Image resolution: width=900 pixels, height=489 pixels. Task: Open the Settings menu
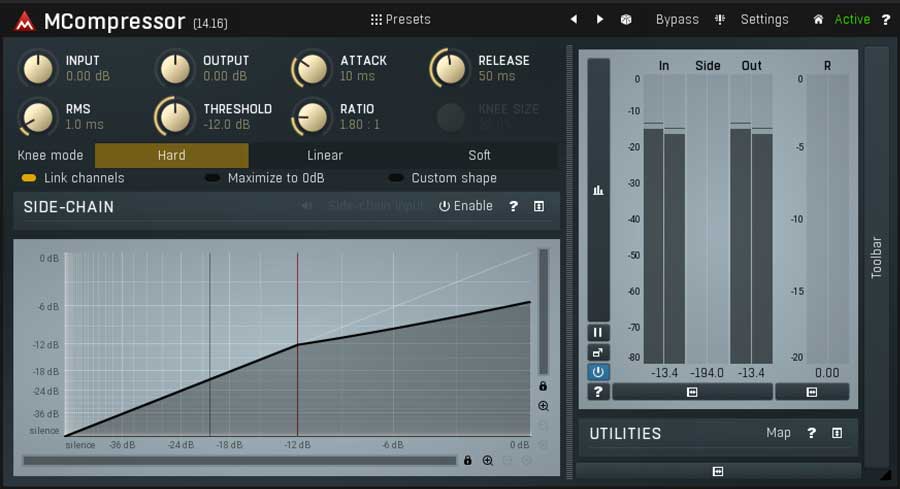[x=765, y=20]
